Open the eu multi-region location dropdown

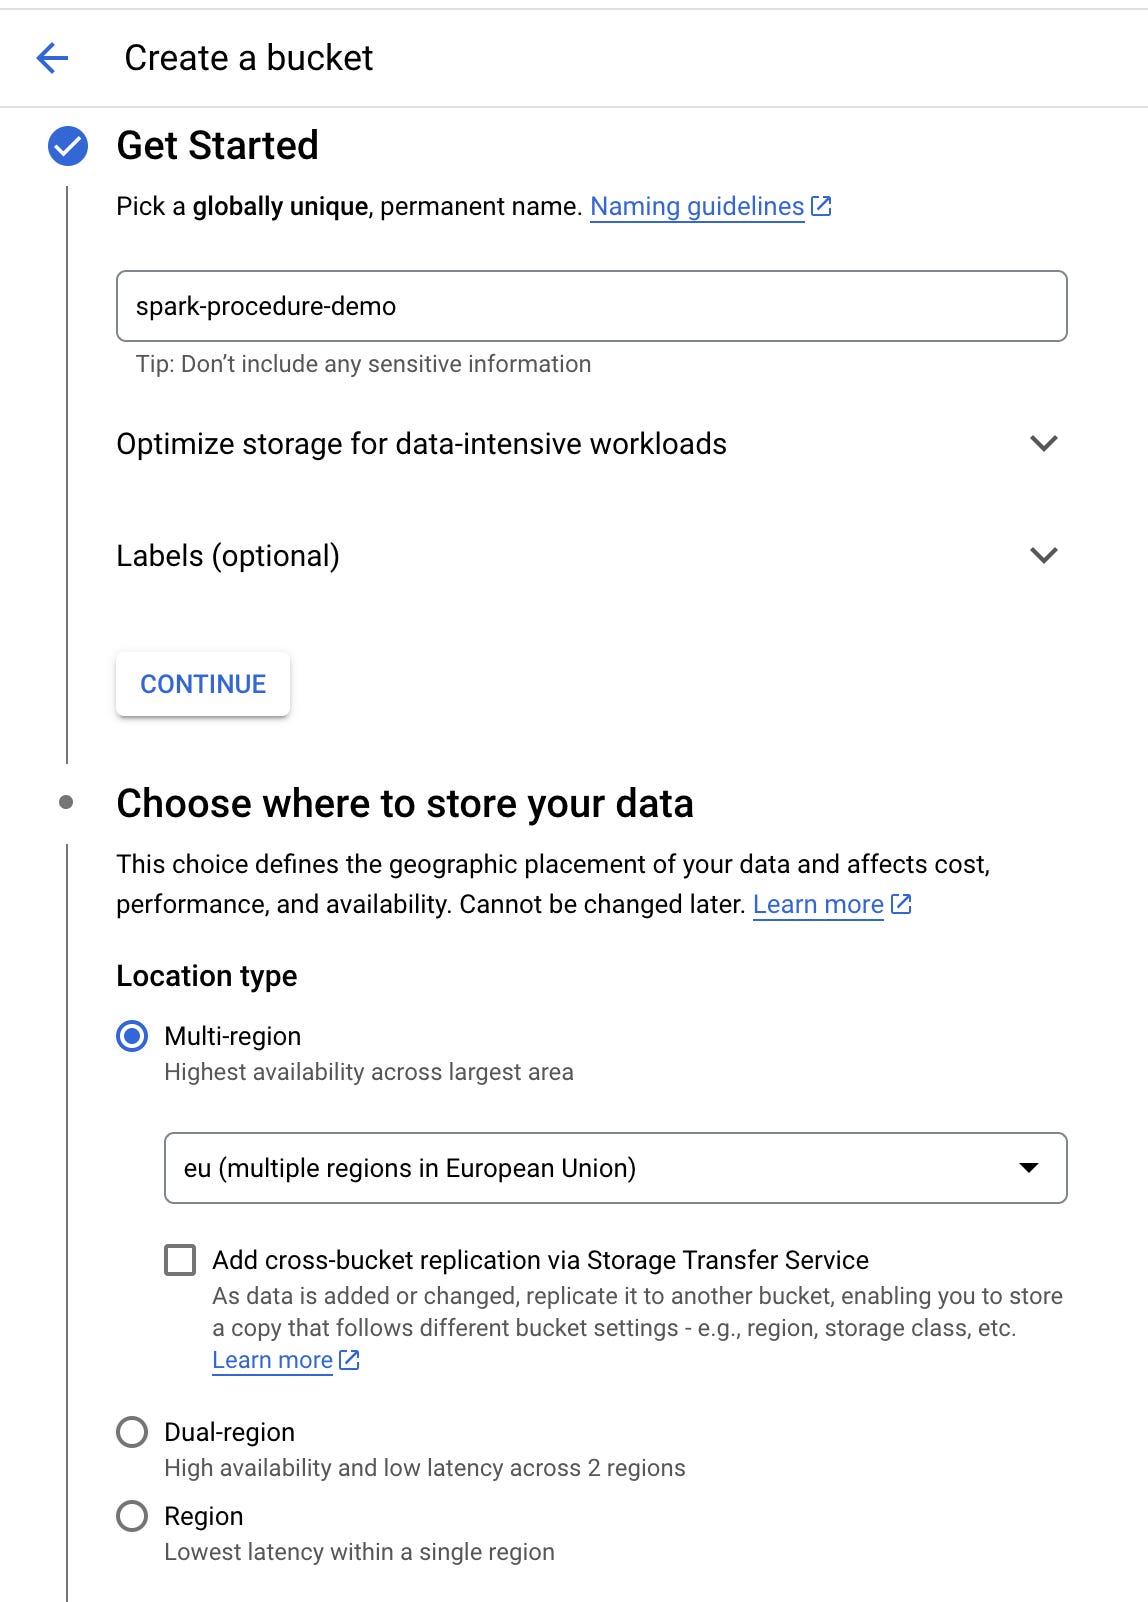(x=615, y=1168)
